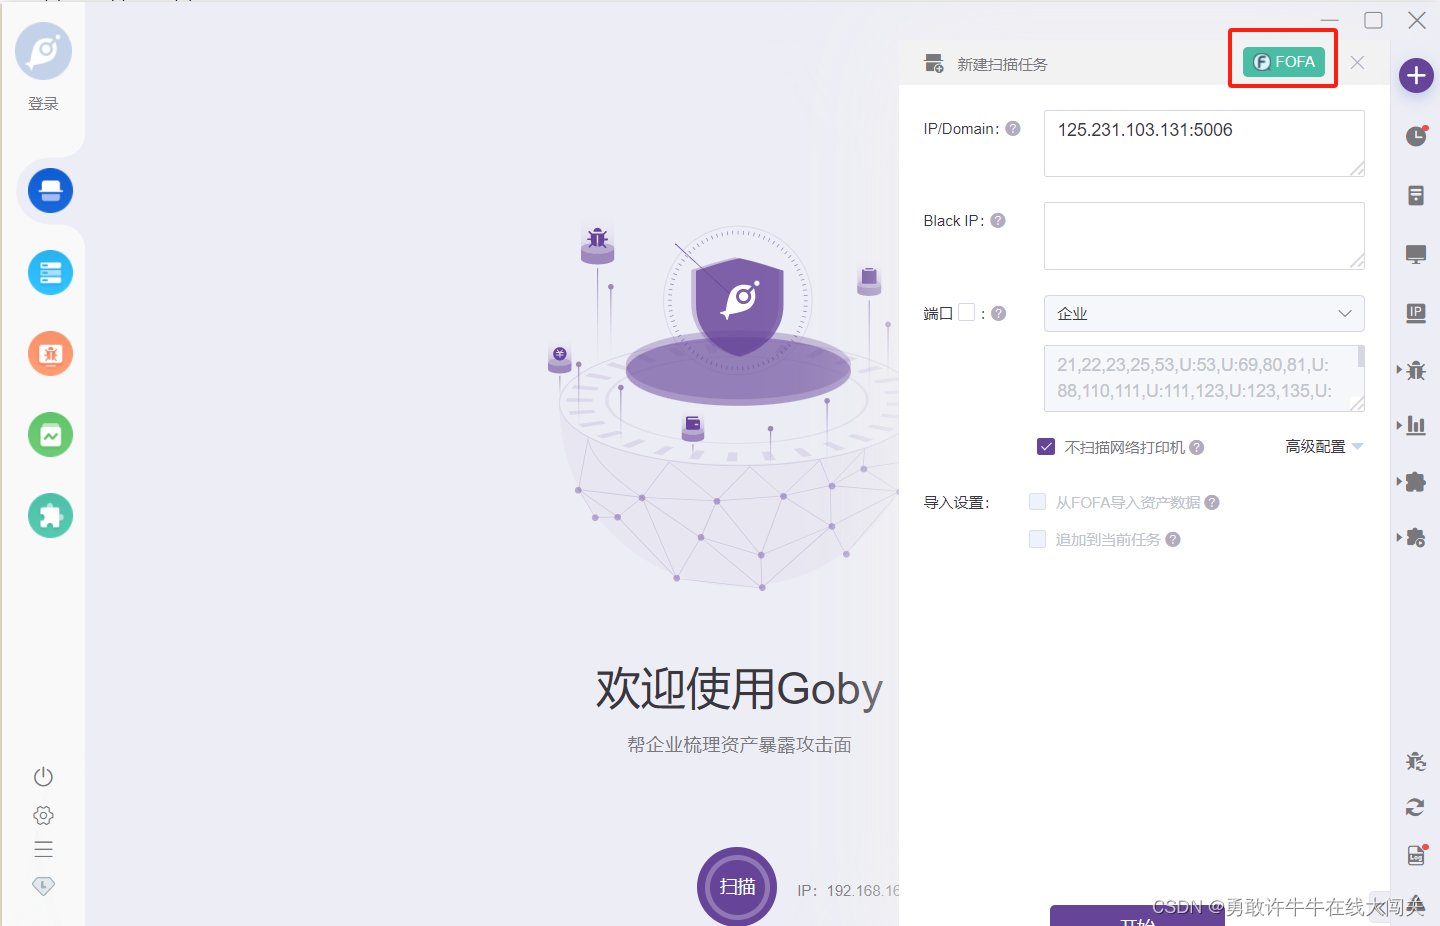Click the IP laptop icon on the right bar
The width and height of the screenshot is (1440, 926).
[1416, 313]
